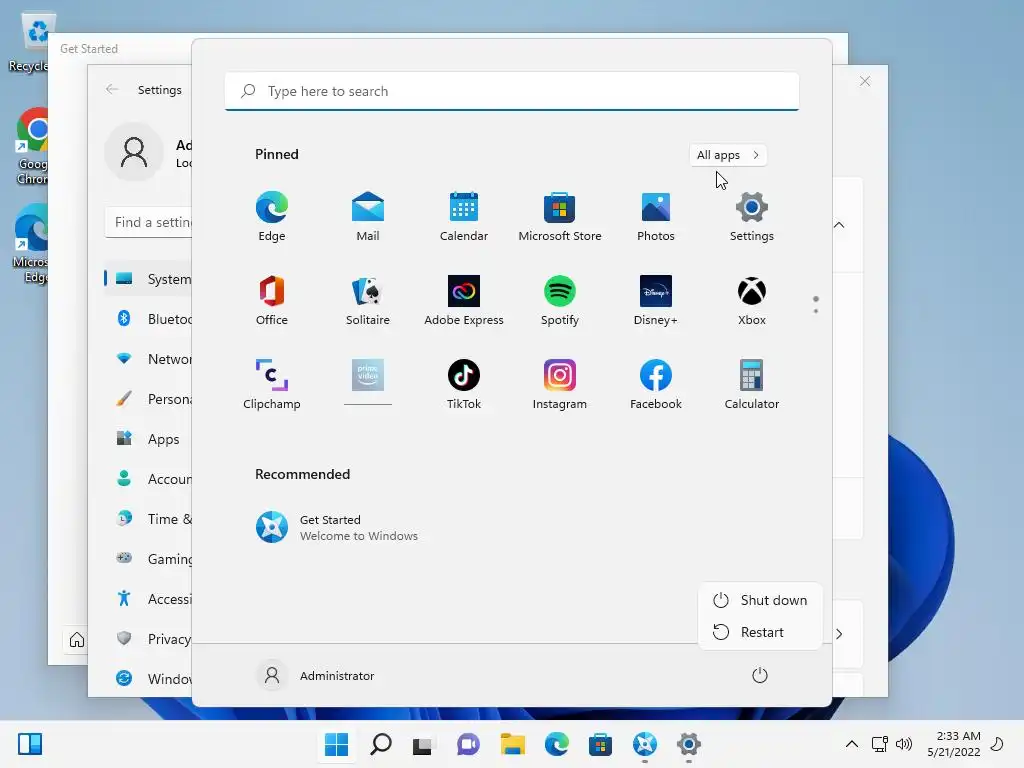This screenshot has height=768, width=1024.
Task: Open Privacy category in Settings sidebar
Action: 148,639
